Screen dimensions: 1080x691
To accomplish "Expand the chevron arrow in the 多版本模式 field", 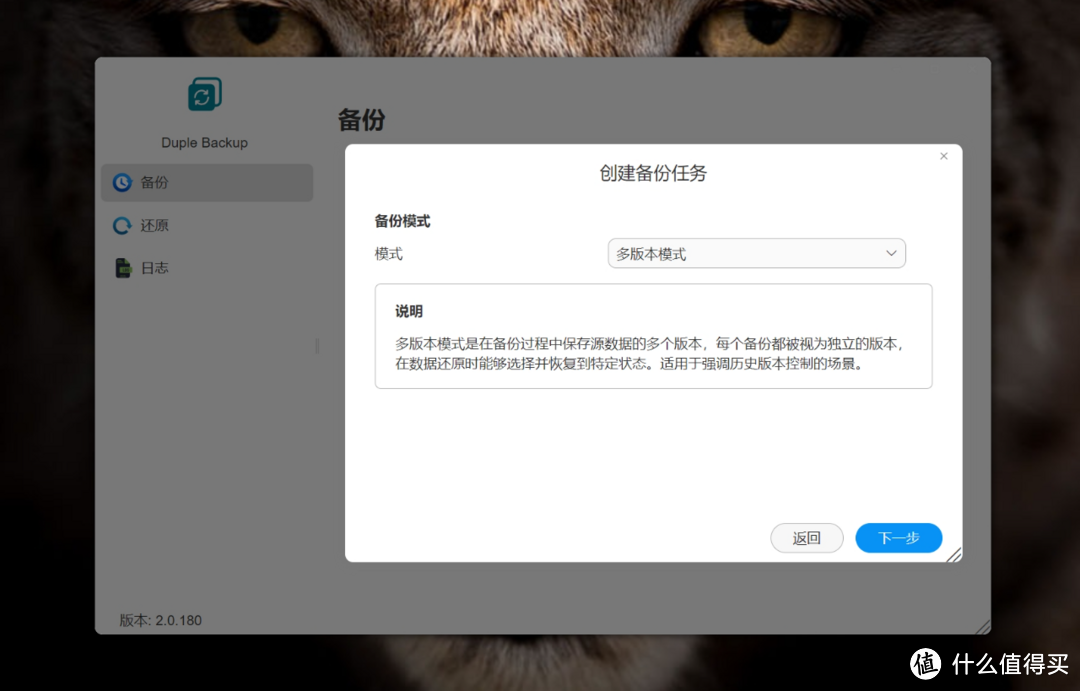I will [x=891, y=254].
